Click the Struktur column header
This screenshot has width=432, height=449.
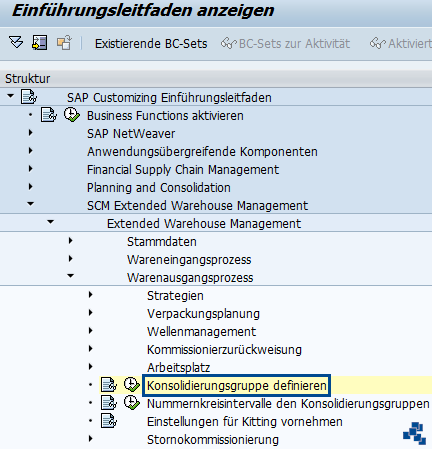(x=28, y=79)
